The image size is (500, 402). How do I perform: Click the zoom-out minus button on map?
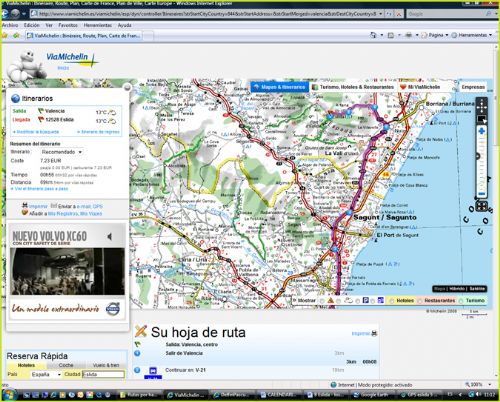point(481,194)
